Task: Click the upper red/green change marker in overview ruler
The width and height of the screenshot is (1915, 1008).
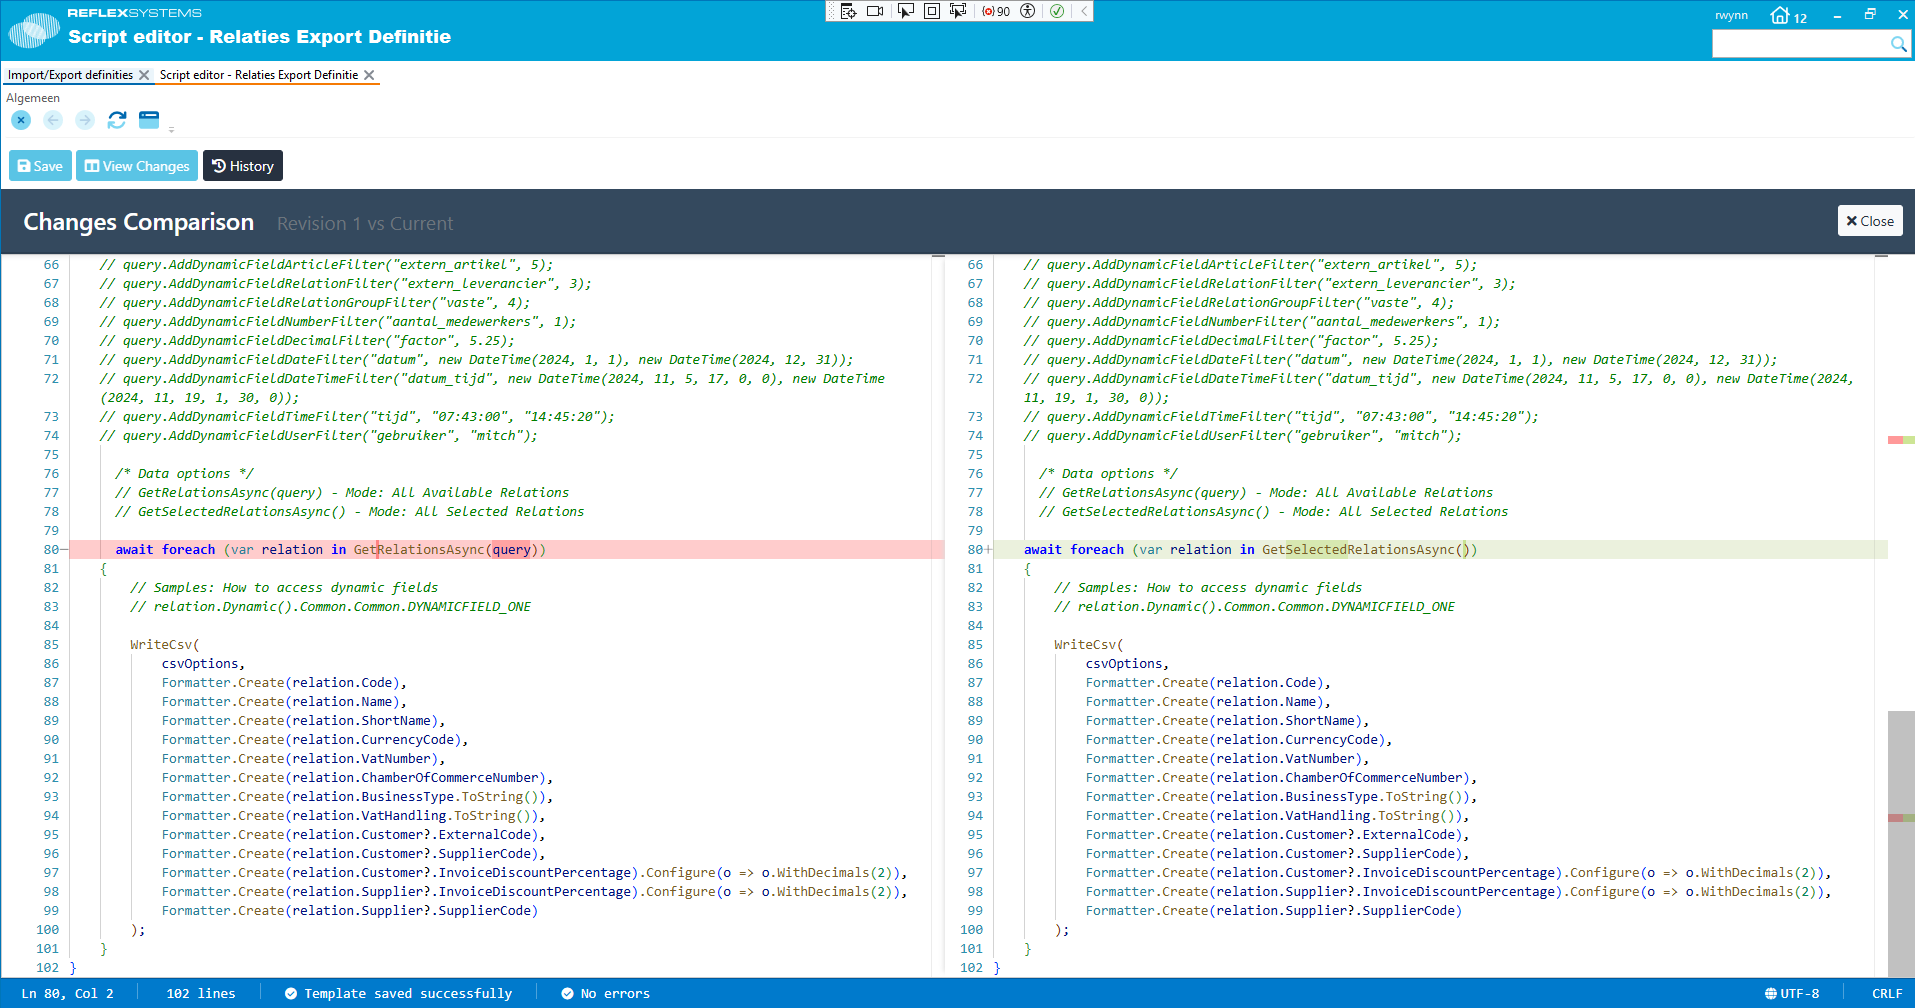Action: [x=1901, y=440]
